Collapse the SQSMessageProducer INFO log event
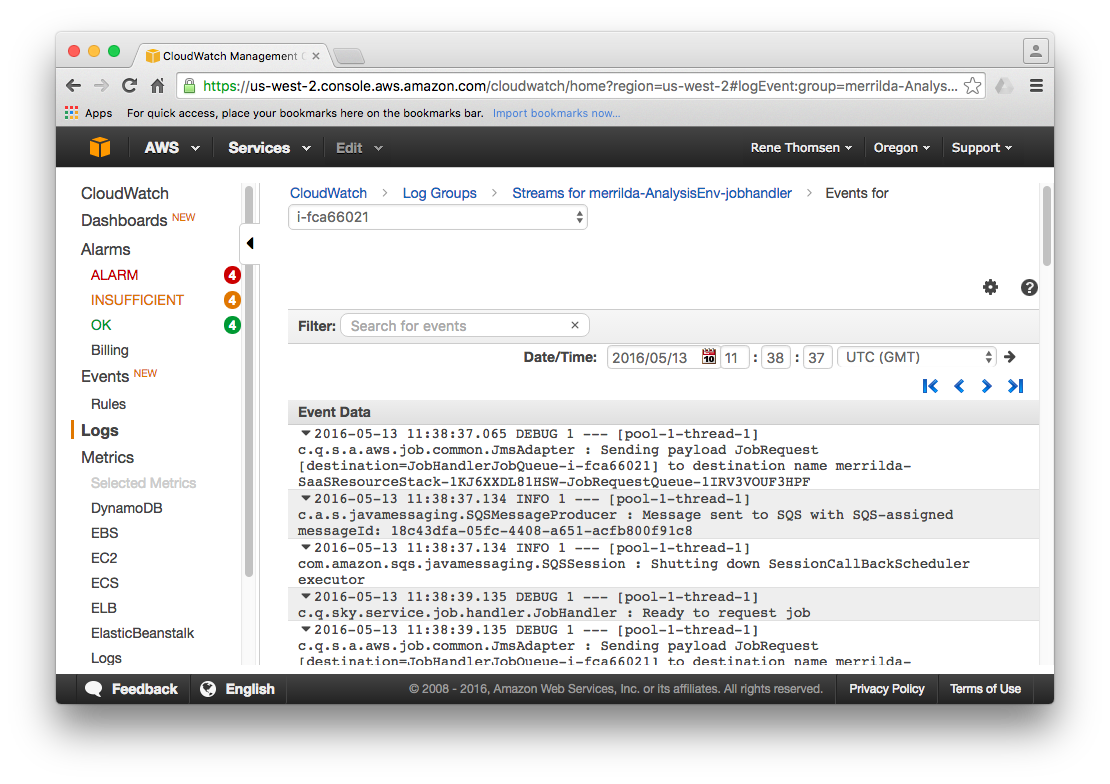The image size is (1110, 784). click(x=306, y=498)
